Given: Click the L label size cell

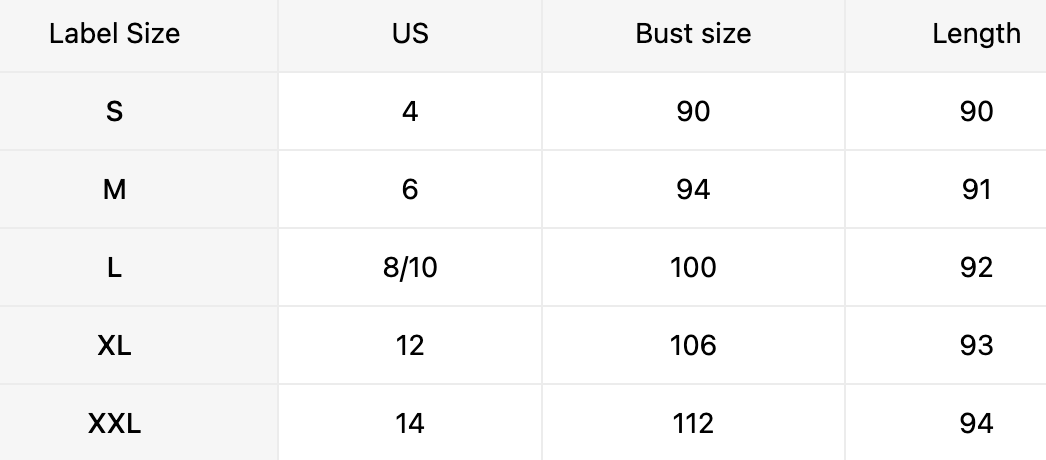Looking at the screenshot, I should coord(115,267).
